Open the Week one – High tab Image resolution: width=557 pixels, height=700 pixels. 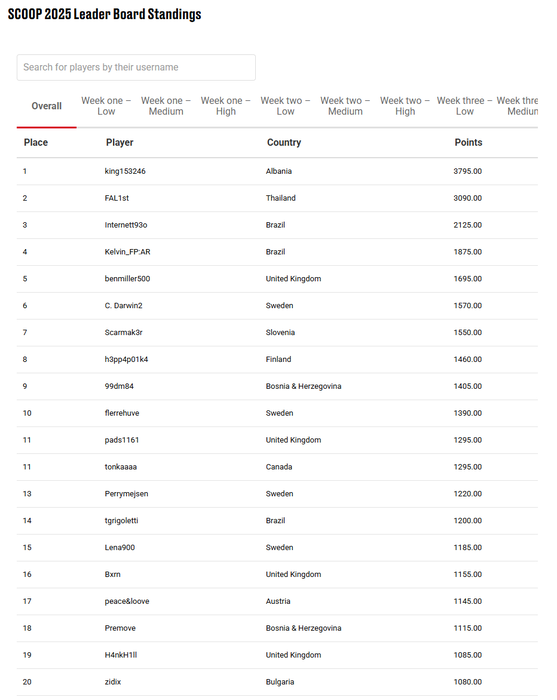point(226,106)
